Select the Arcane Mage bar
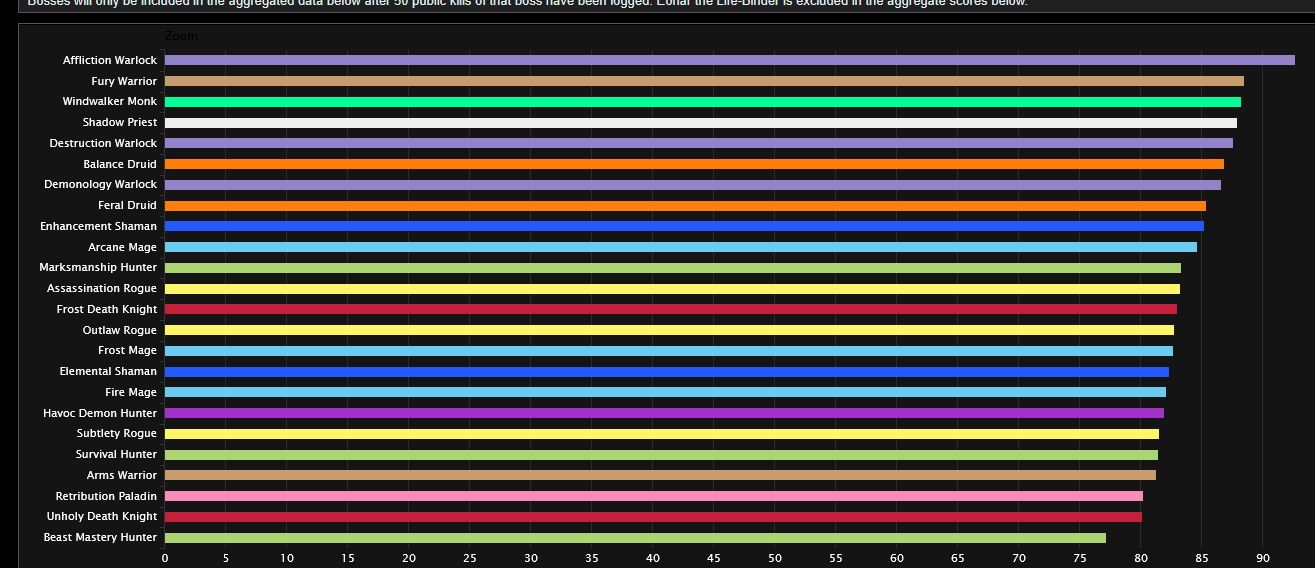Image resolution: width=1315 pixels, height=568 pixels. pos(681,247)
